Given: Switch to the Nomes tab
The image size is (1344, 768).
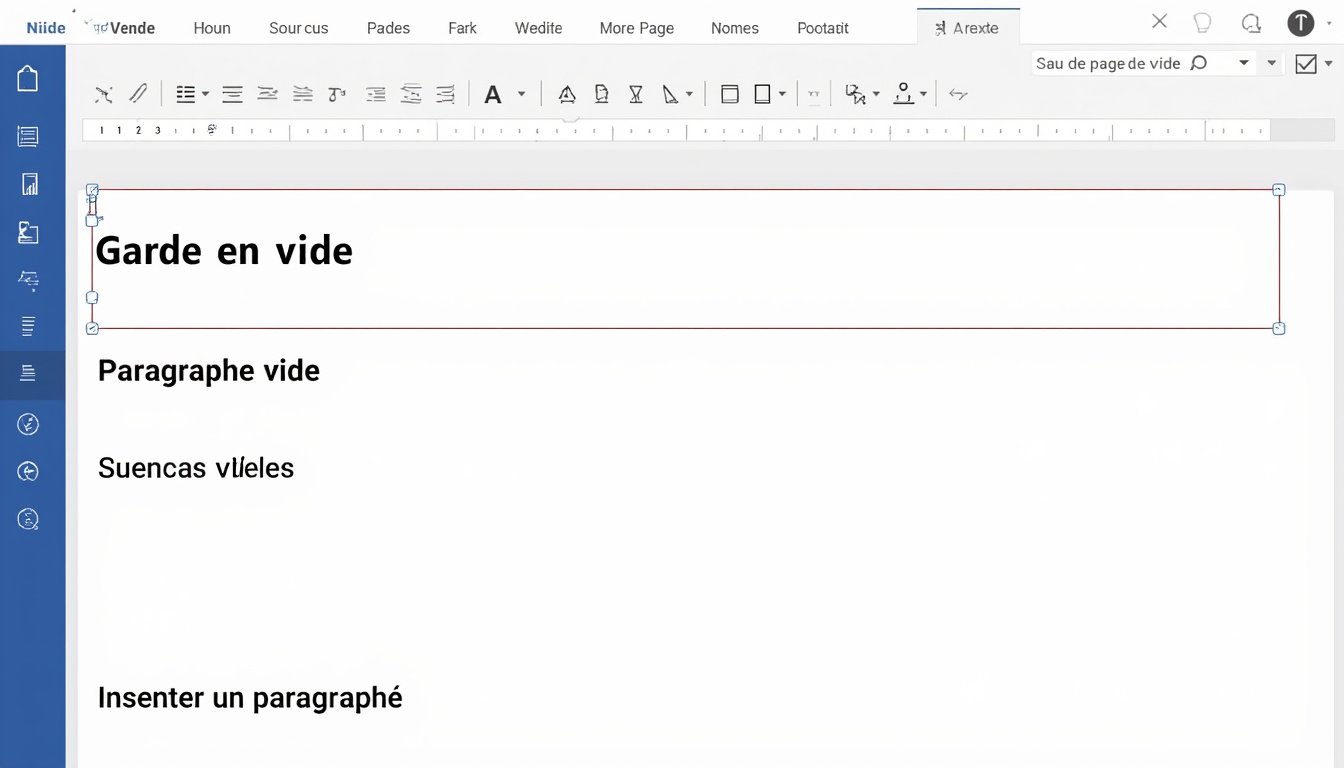Looking at the screenshot, I should click(x=735, y=28).
